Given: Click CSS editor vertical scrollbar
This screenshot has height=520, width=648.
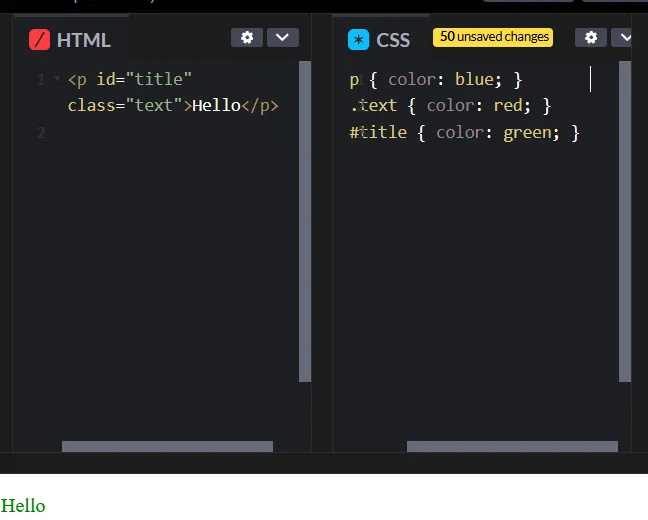Looking at the screenshot, I should (625, 222).
